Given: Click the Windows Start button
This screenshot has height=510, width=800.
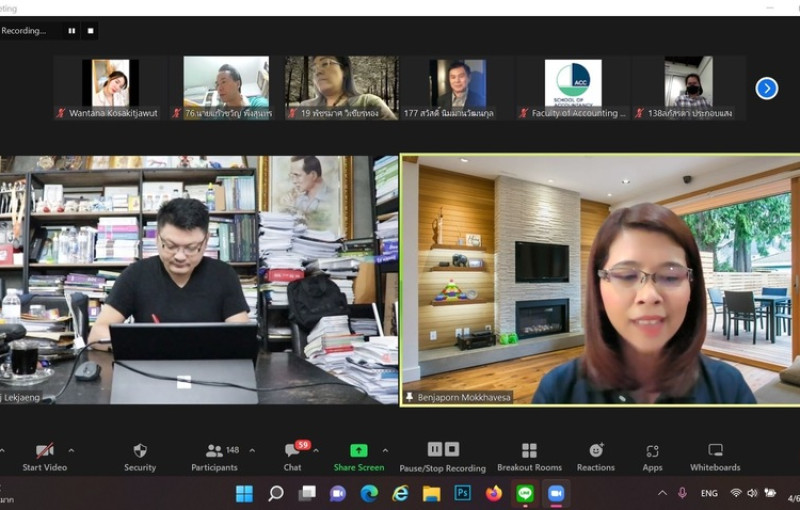Looking at the screenshot, I should tap(244, 493).
